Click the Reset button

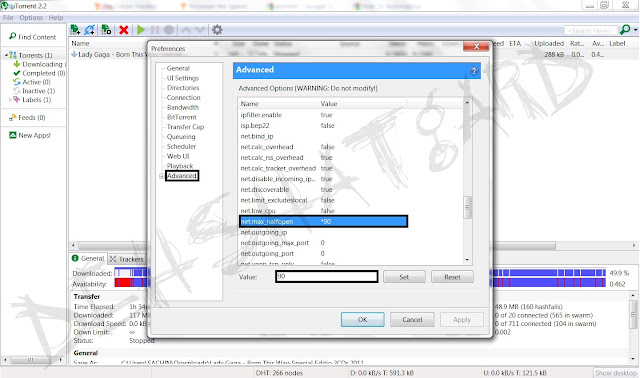(452, 277)
